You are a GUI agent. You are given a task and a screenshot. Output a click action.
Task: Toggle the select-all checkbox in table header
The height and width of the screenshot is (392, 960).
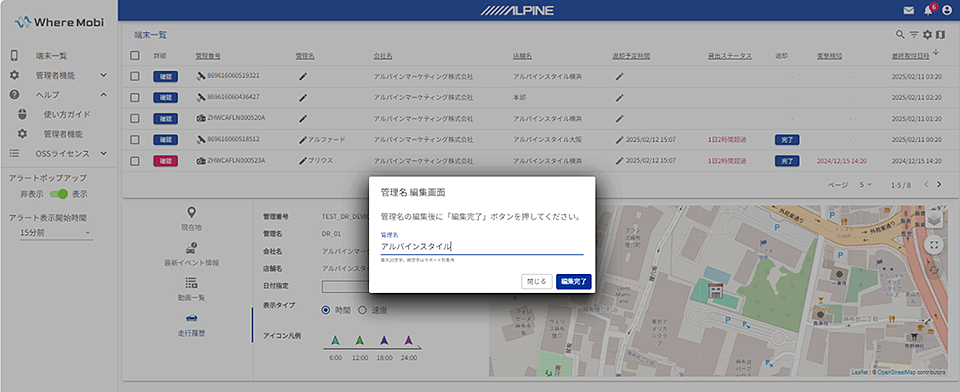click(135, 56)
